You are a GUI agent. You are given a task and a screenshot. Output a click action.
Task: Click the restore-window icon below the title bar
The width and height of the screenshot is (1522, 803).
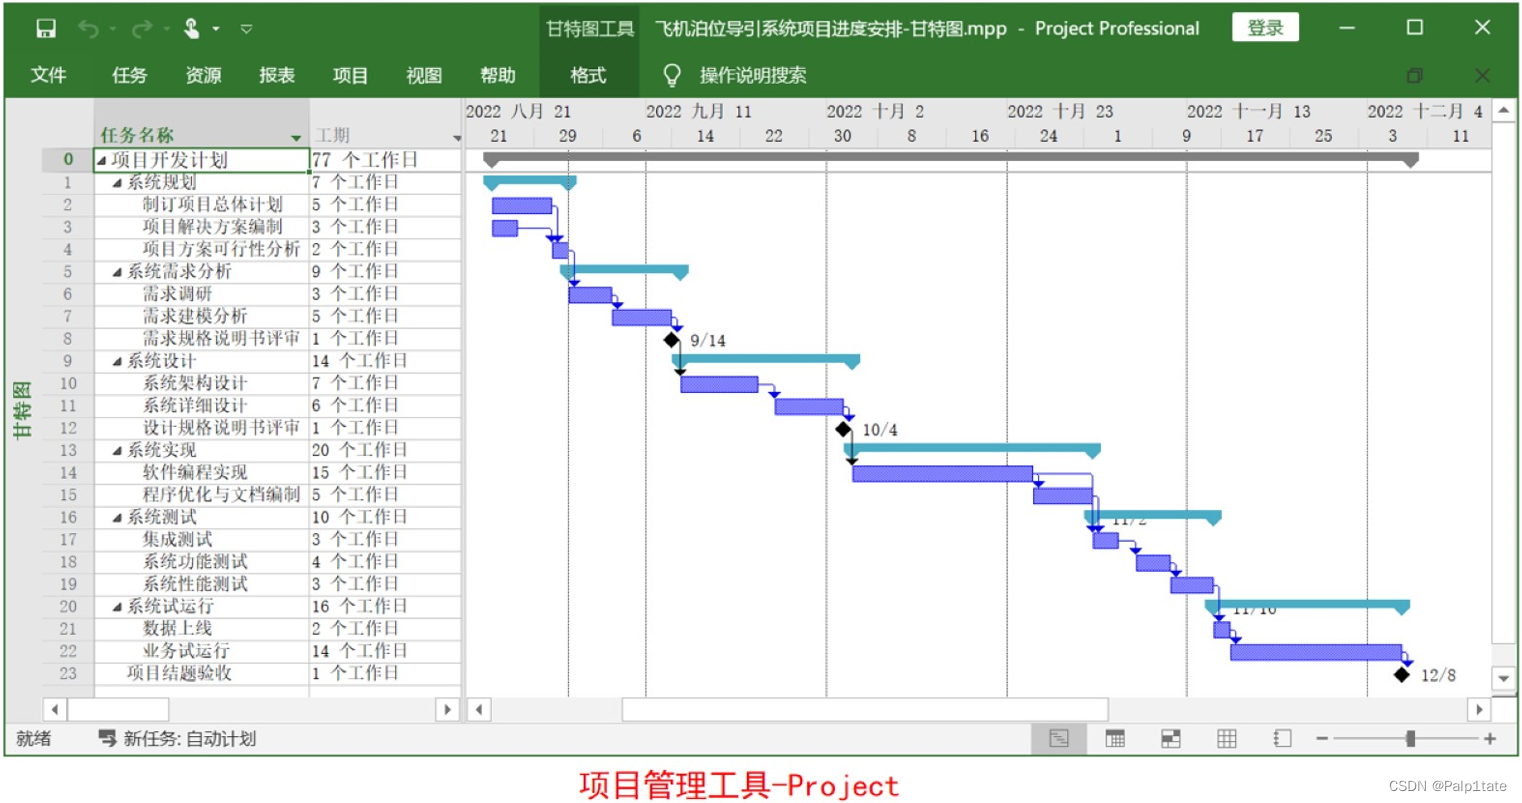[1415, 75]
